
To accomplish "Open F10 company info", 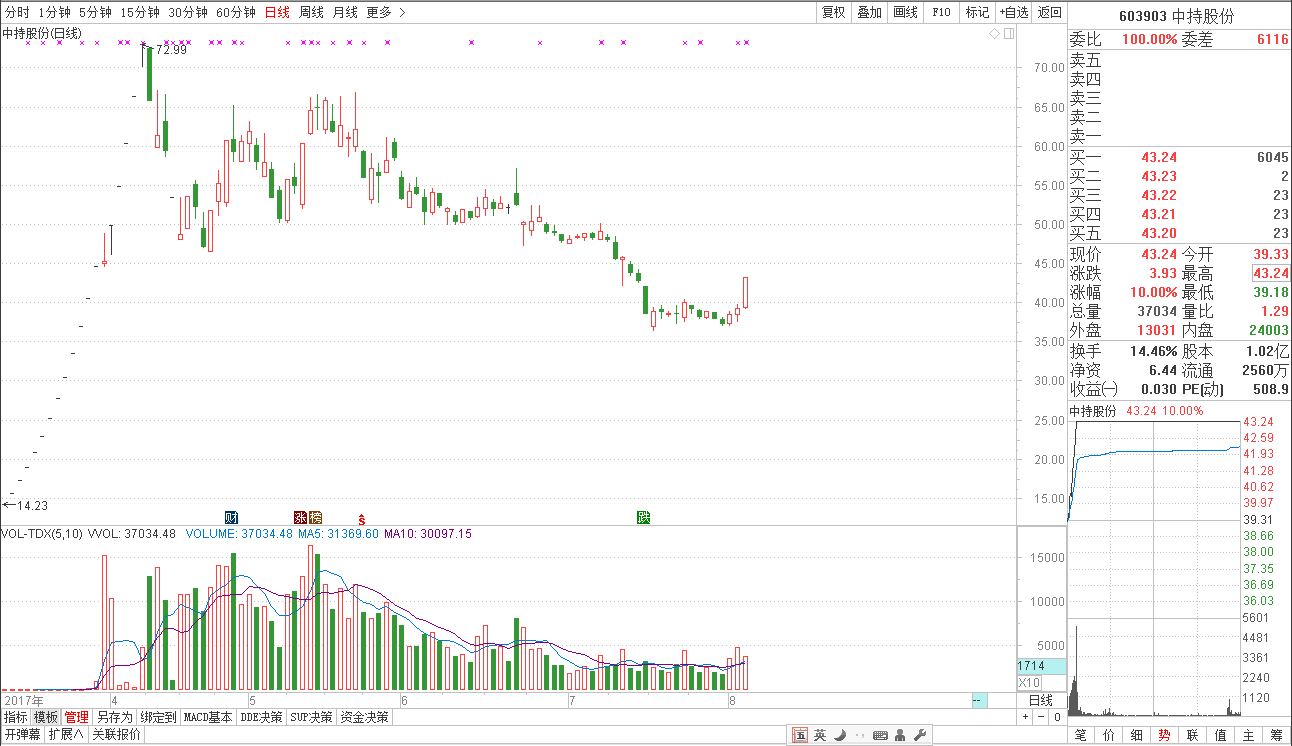I will pos(941,12).
